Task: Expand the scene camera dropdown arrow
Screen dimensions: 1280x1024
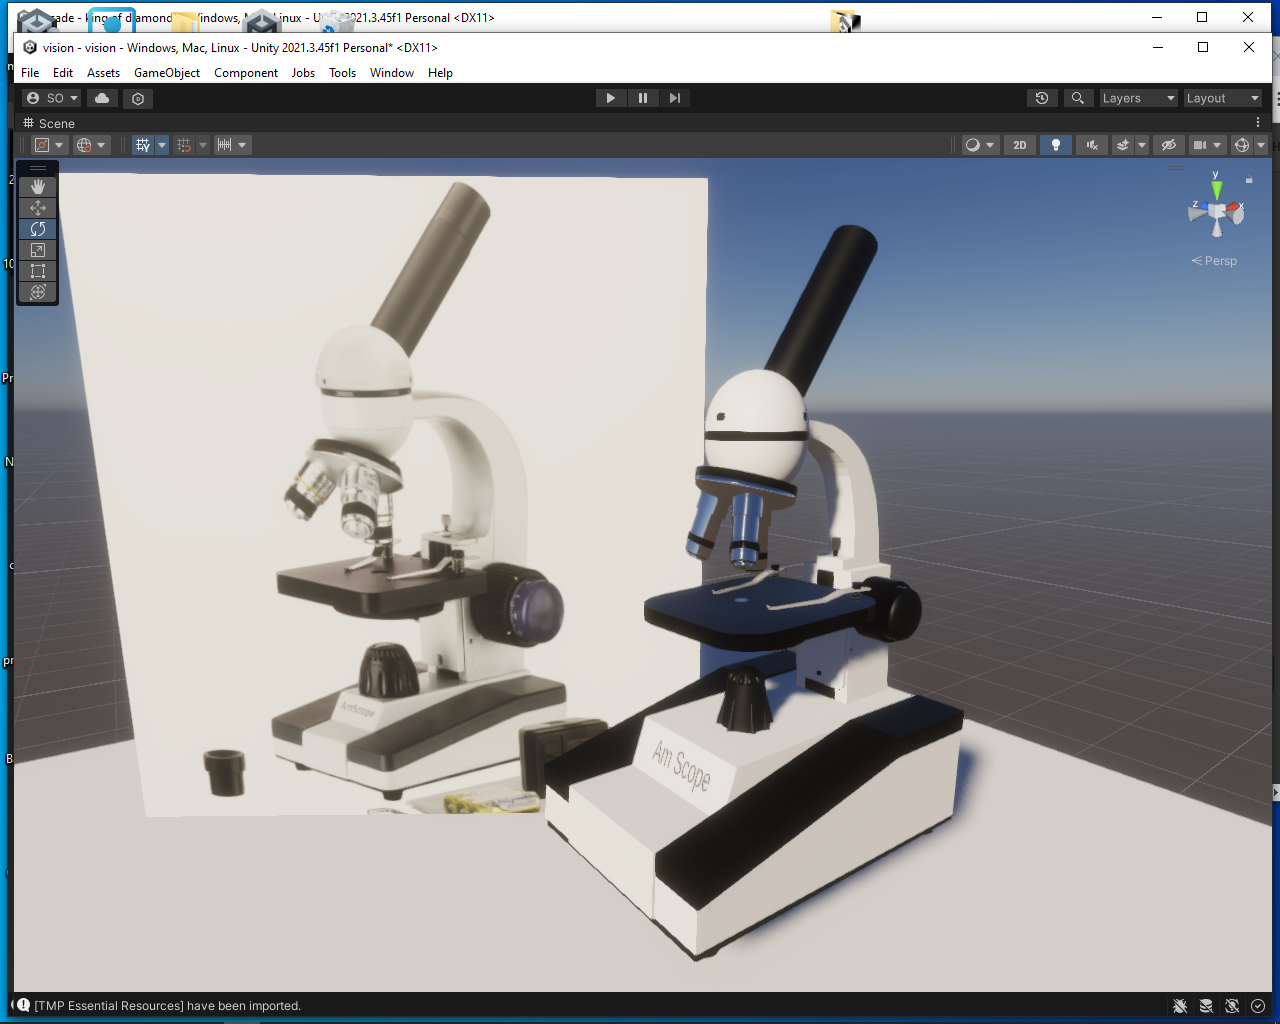Action: (1217, 145)
